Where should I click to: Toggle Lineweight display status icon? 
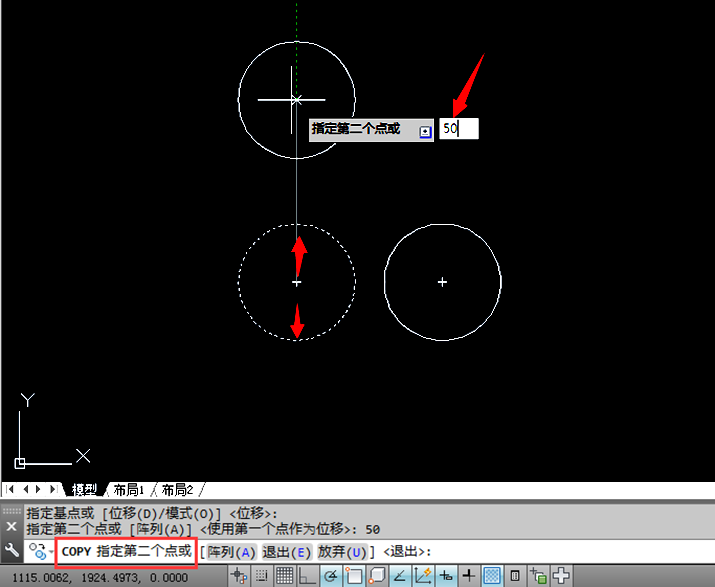click(x=469, y=576)
